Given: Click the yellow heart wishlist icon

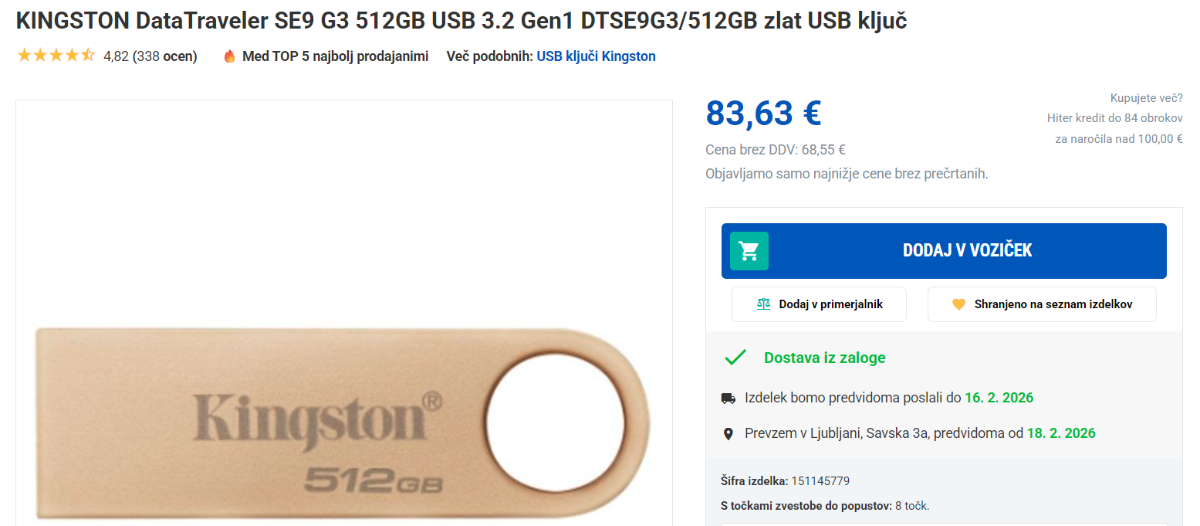Looking at the screenshot, I should pos(958,305).
